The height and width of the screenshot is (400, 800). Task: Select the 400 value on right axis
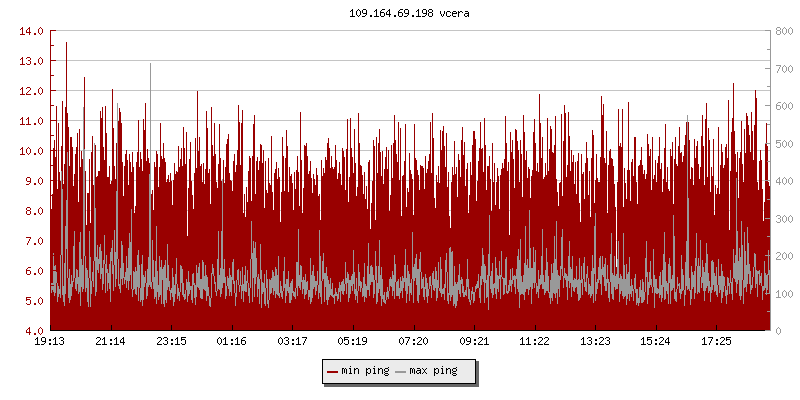[x=783, y=181]
